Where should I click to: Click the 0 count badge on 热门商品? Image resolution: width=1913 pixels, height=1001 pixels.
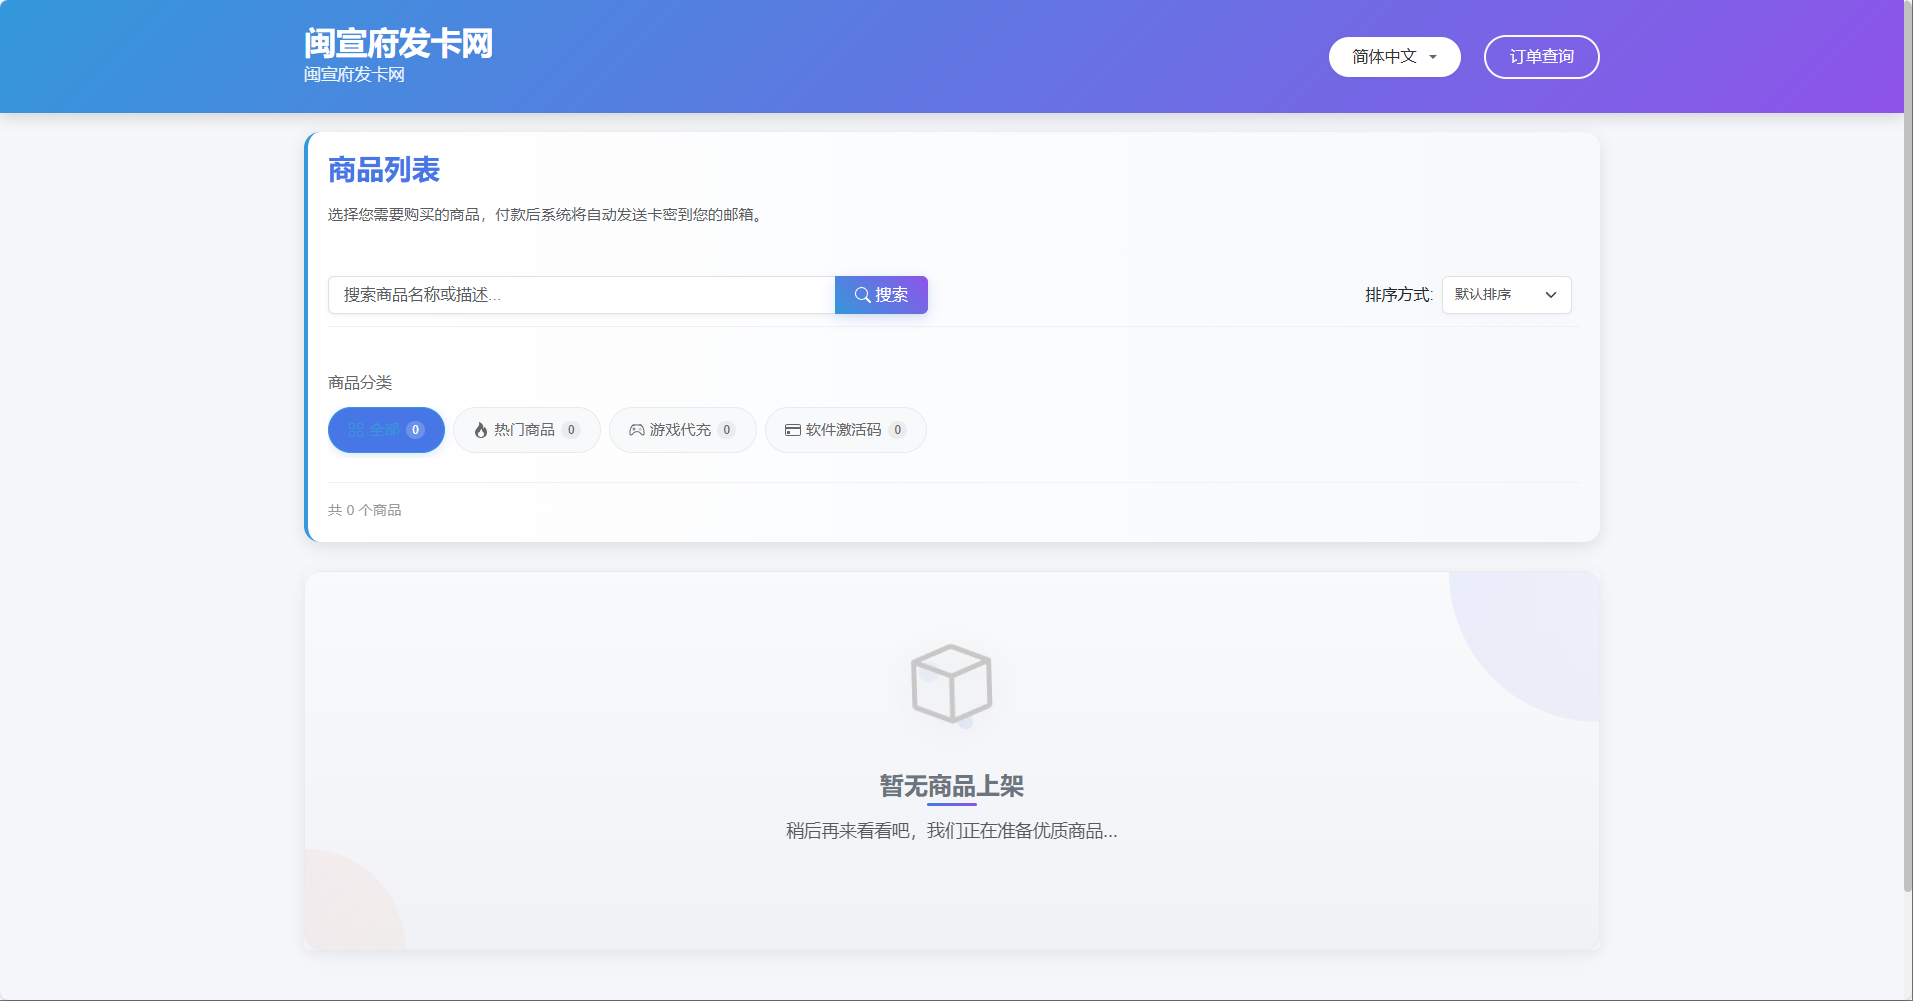click(x=571, y=430)
